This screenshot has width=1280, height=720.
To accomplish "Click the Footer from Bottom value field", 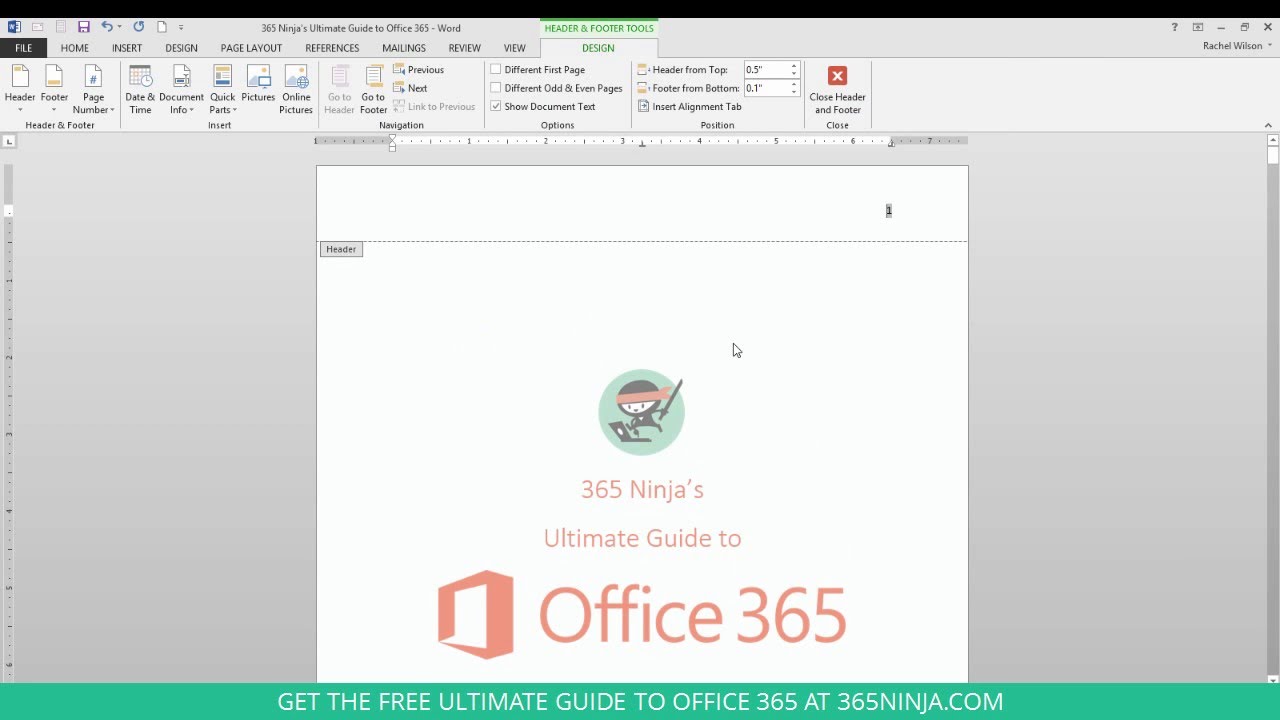I will pyautogui.click(x=766, y=88).
